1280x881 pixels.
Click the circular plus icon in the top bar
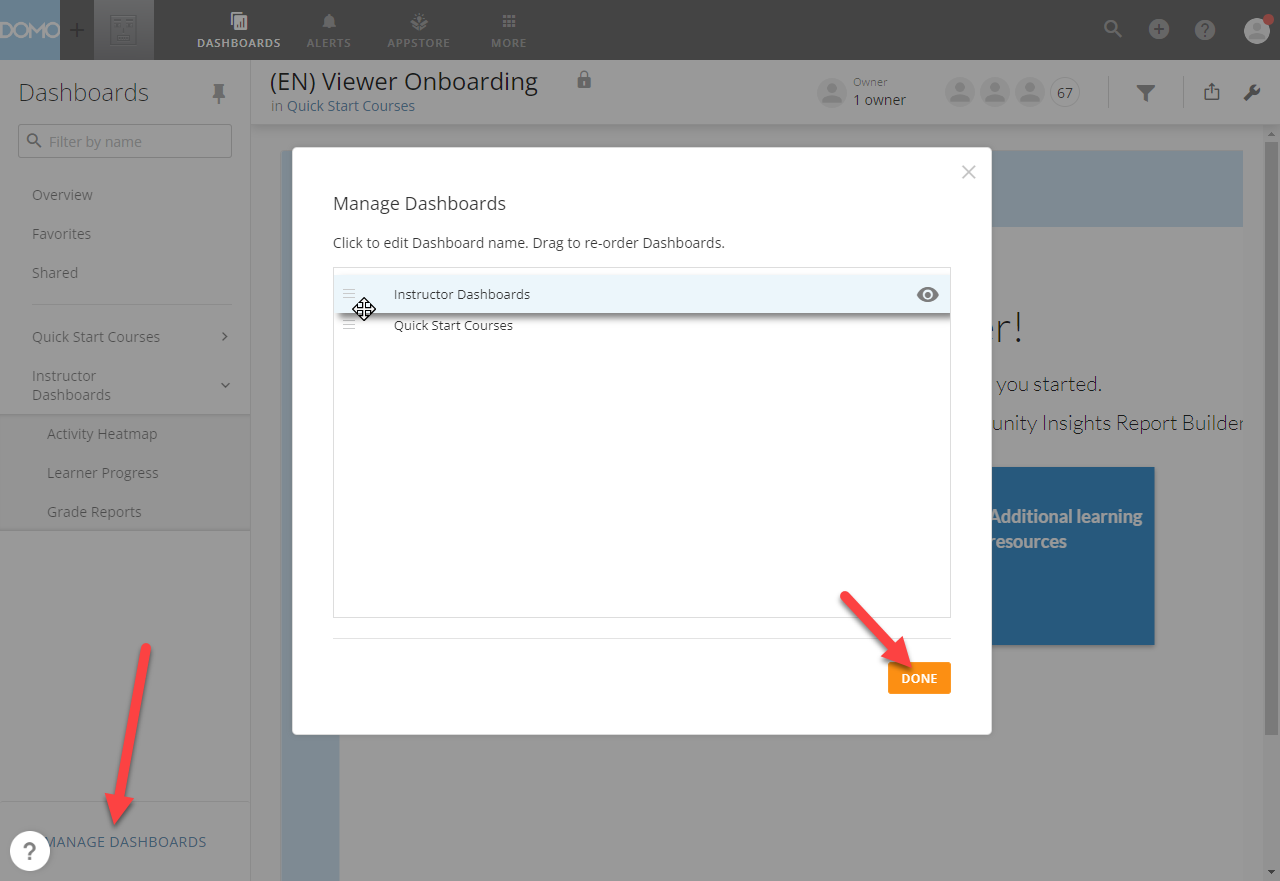(1158, 29)
